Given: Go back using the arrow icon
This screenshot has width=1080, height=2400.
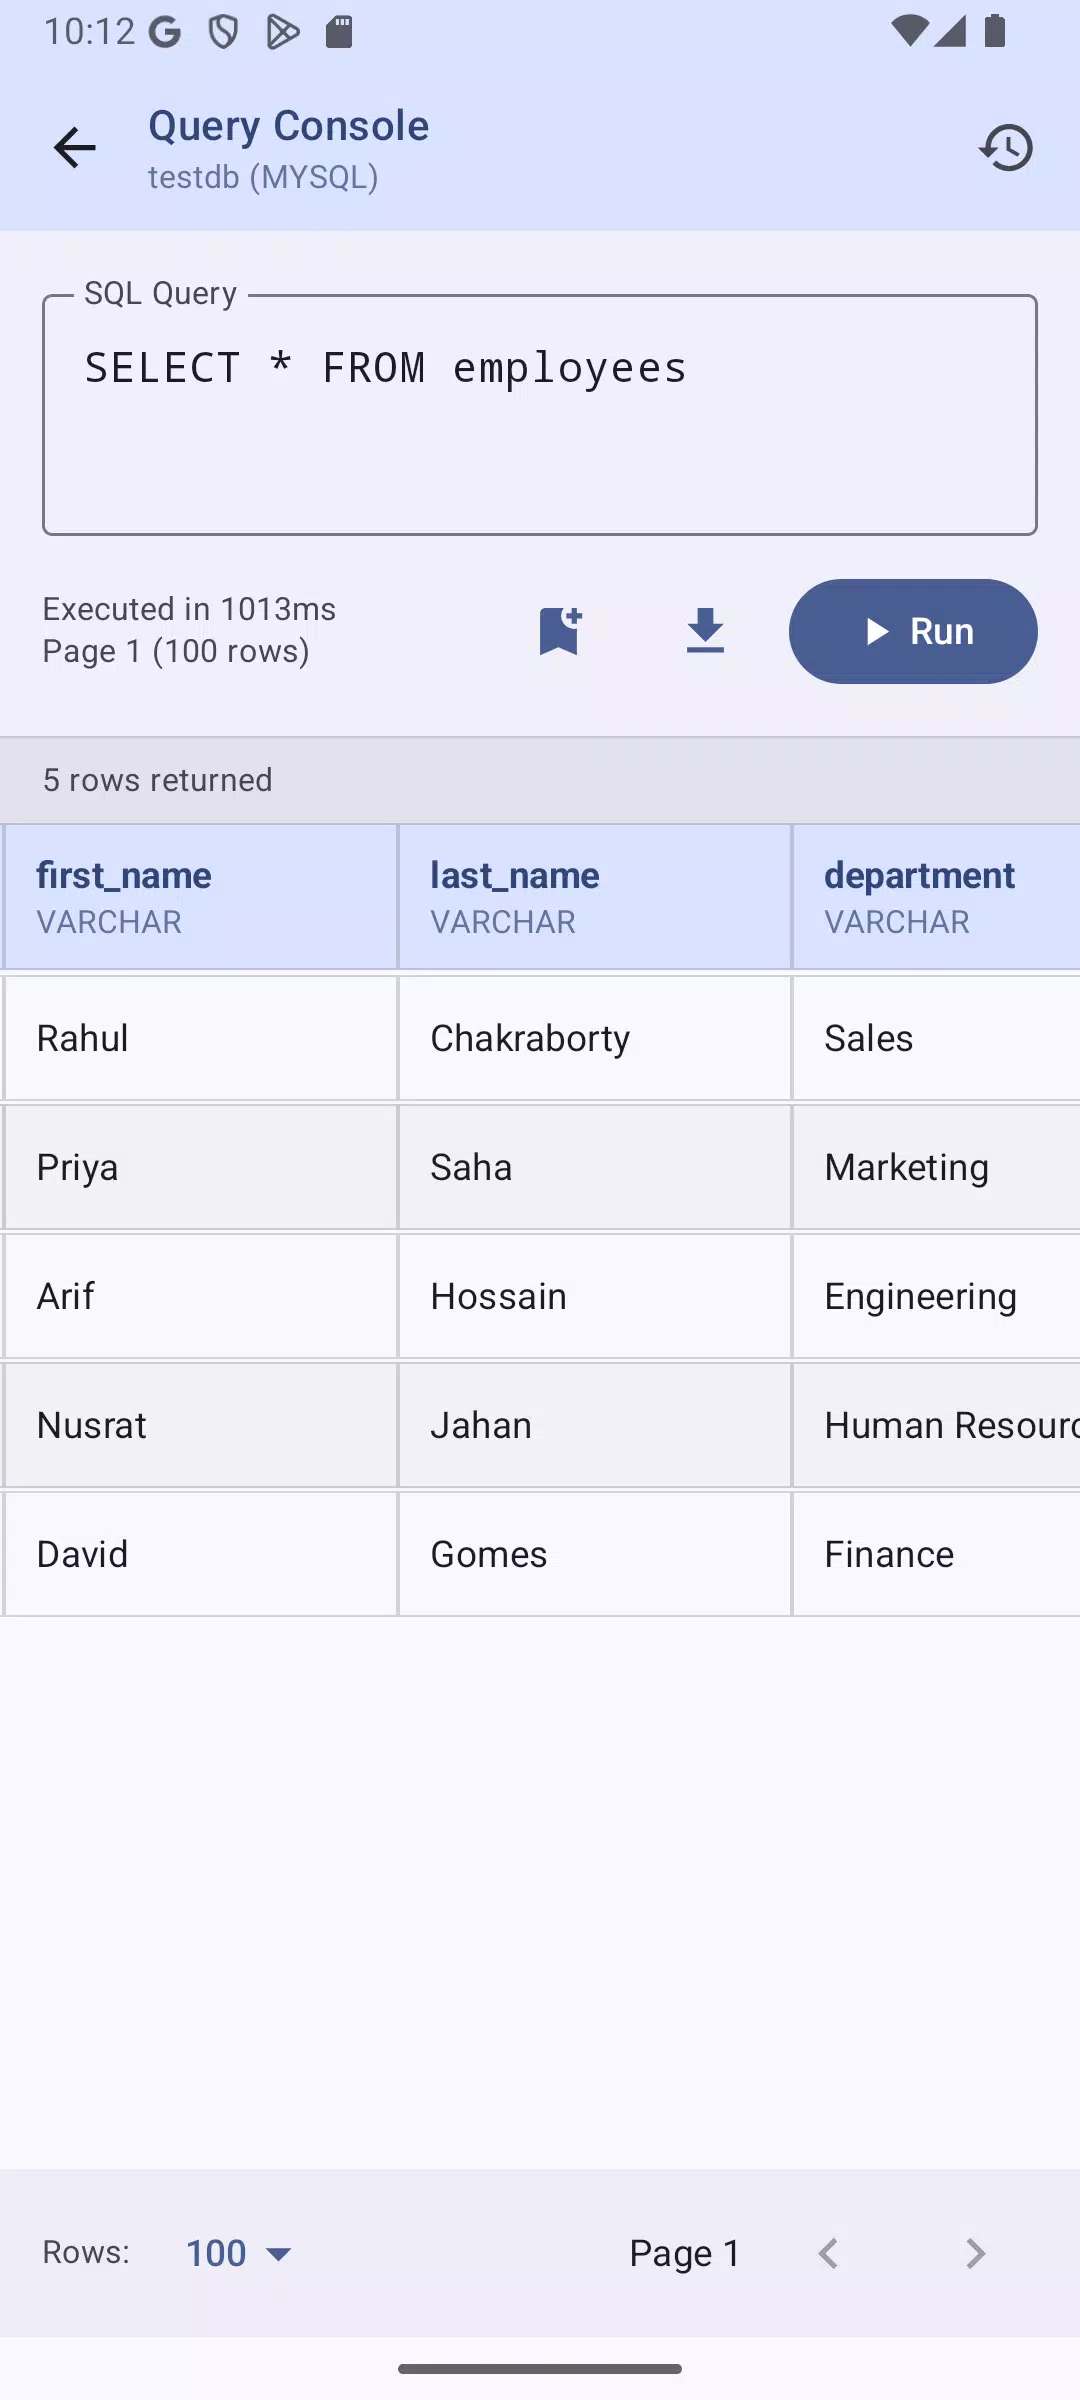Looking at the screenshot, I should (x=74, y=148).
